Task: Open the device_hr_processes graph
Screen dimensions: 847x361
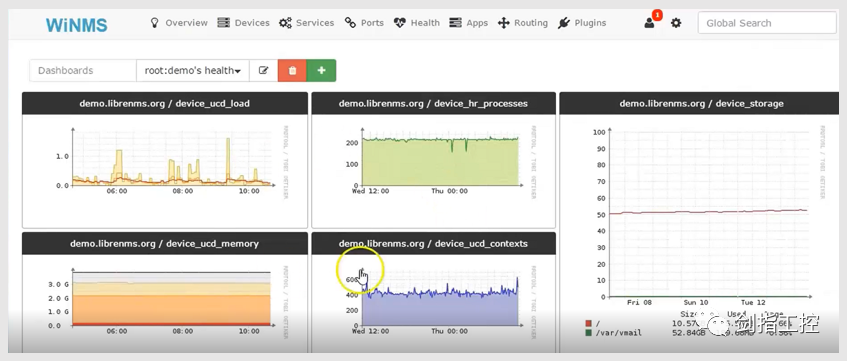Action: pos(441,163)
